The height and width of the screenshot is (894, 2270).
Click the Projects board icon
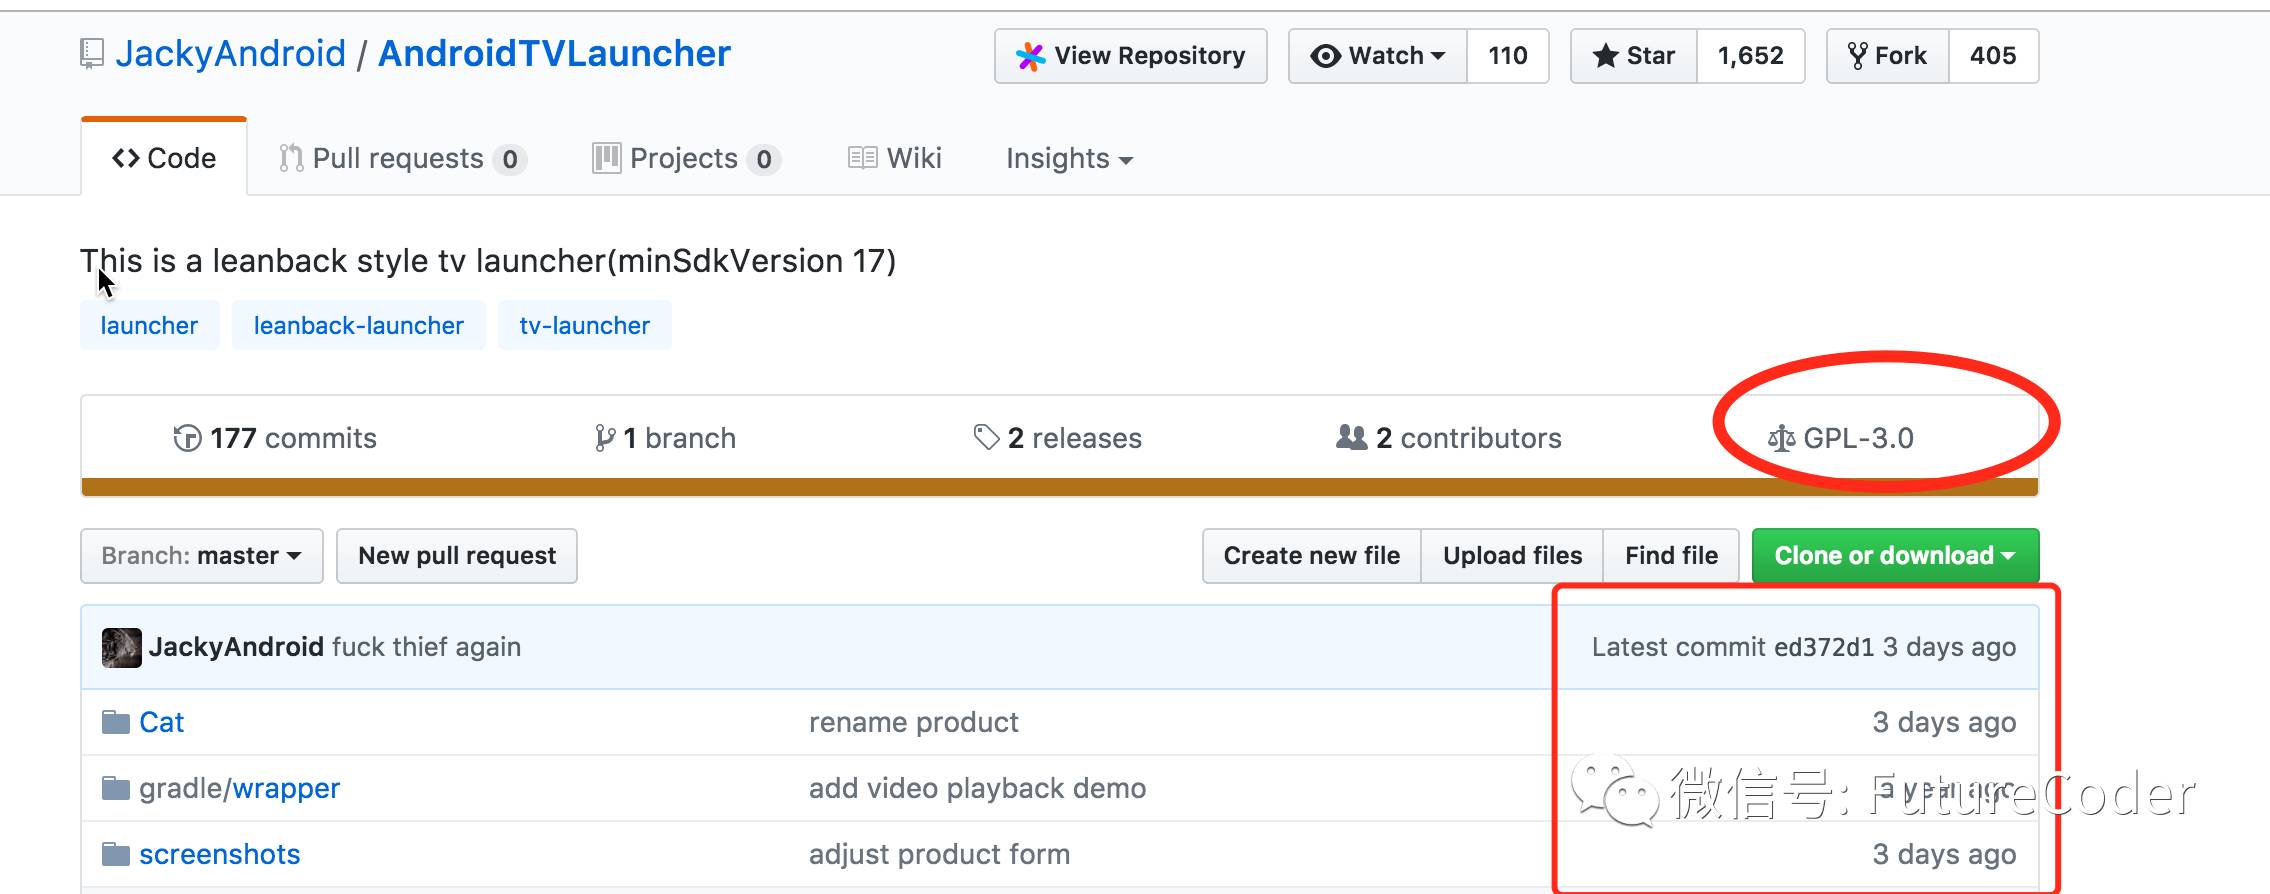click(606, 158)
